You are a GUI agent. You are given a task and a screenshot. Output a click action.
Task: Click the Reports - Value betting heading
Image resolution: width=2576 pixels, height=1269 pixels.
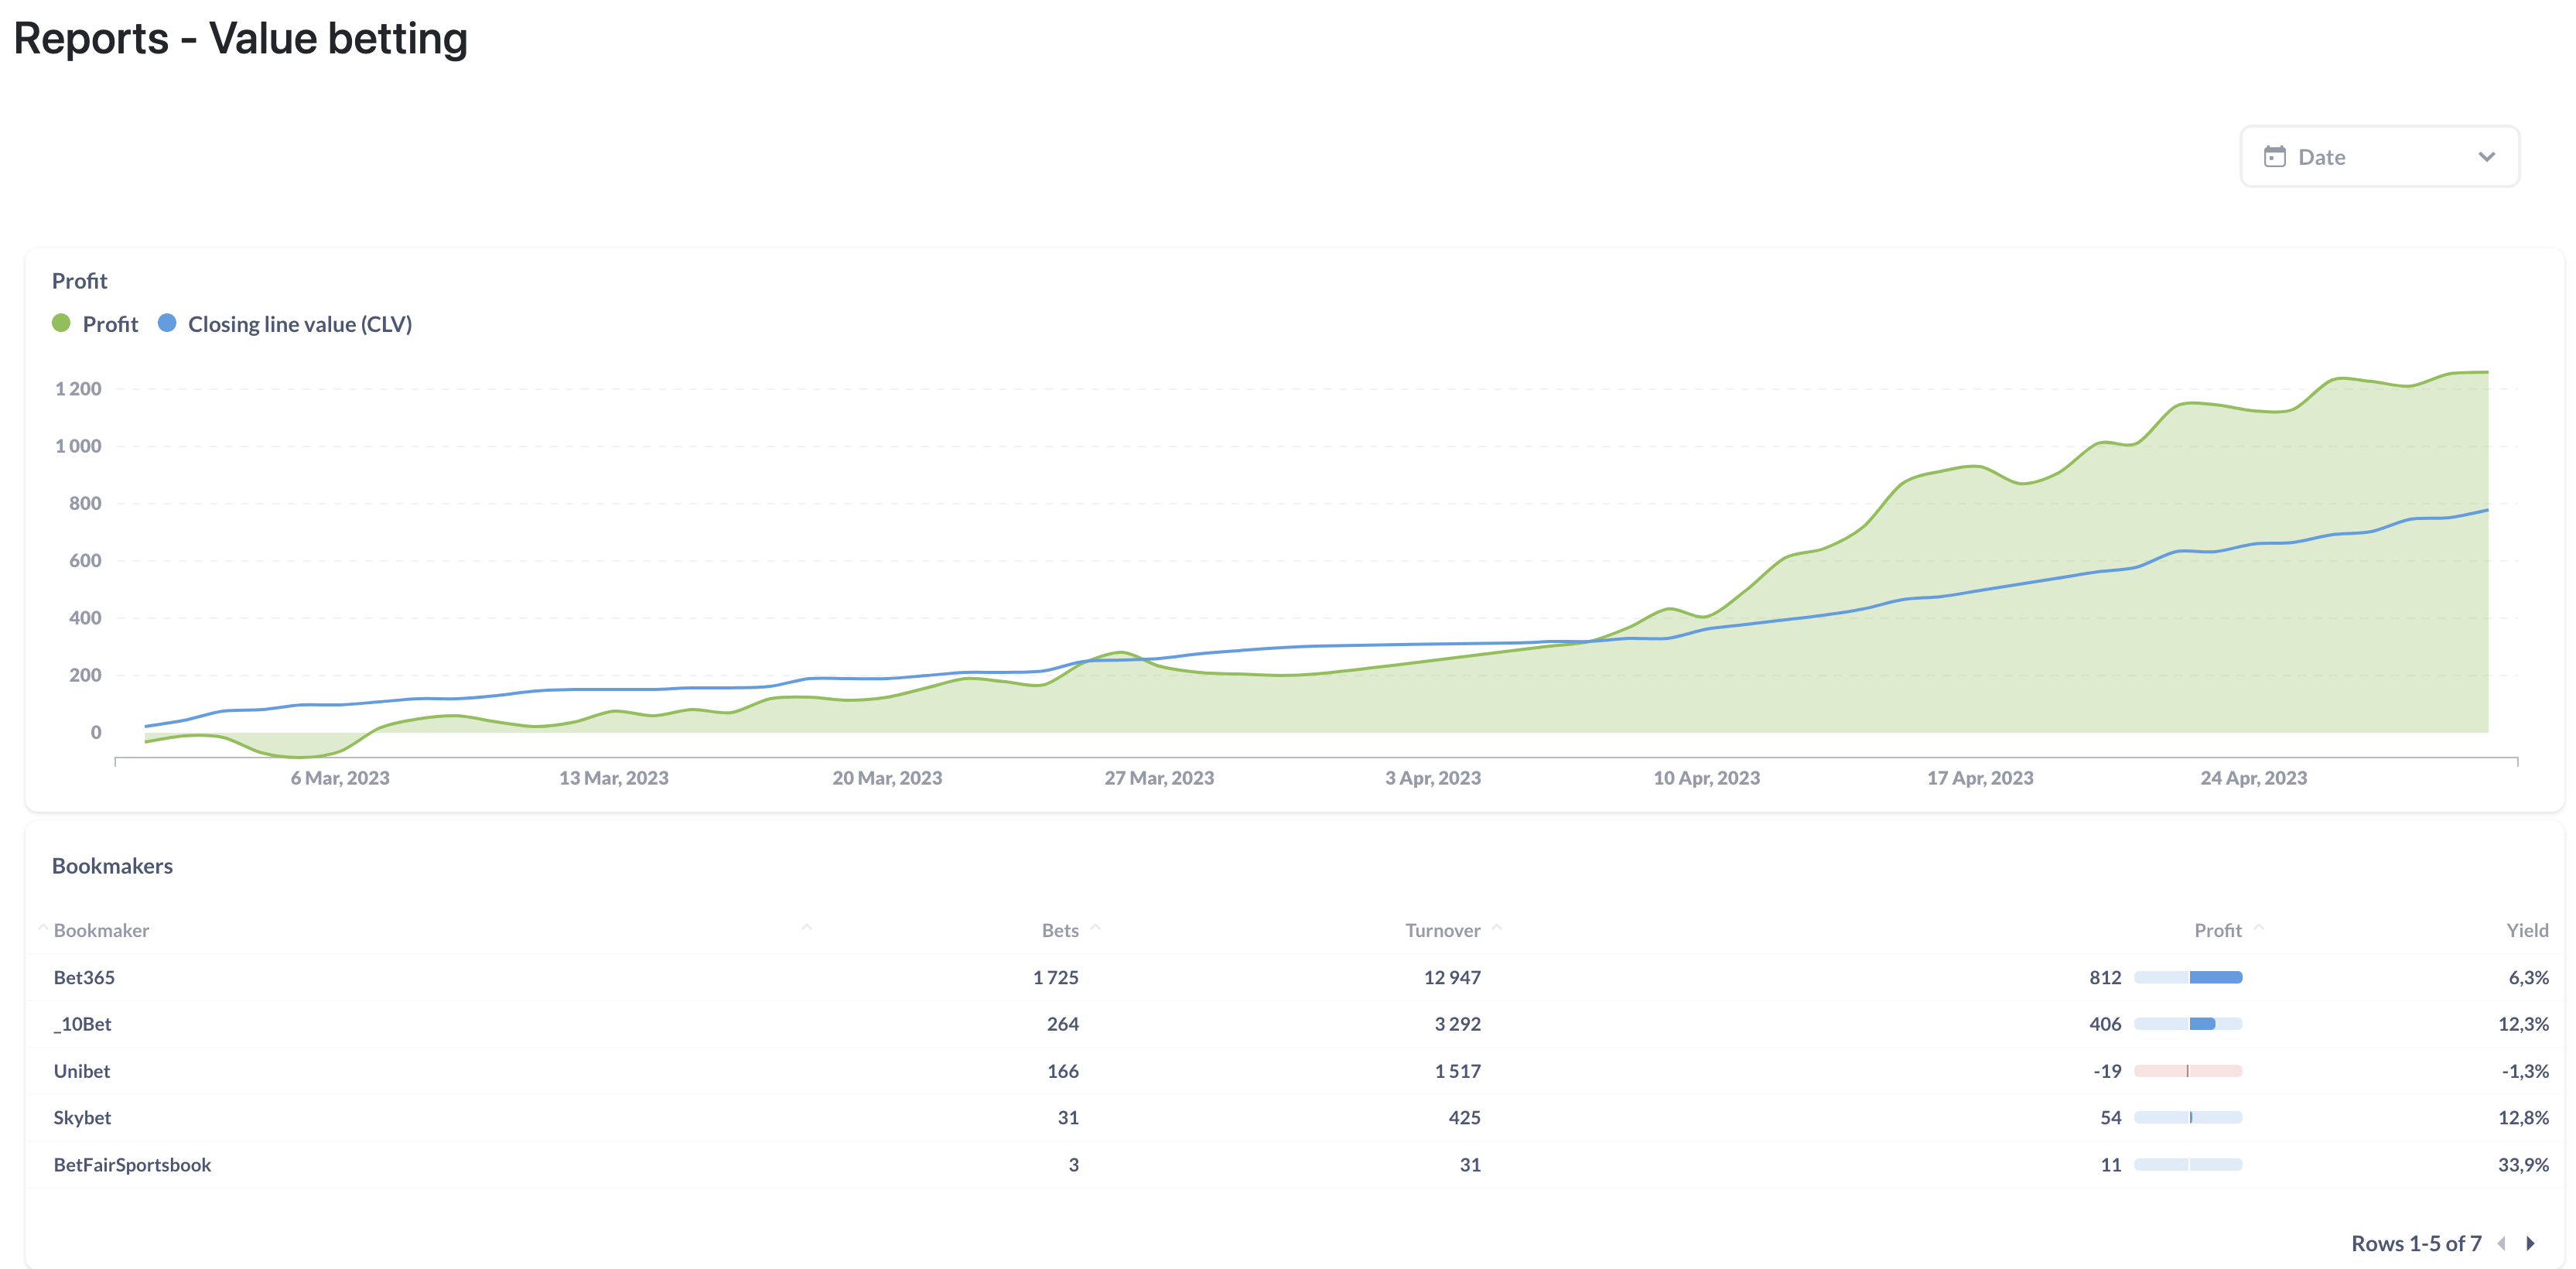click(x=240, y=39)
